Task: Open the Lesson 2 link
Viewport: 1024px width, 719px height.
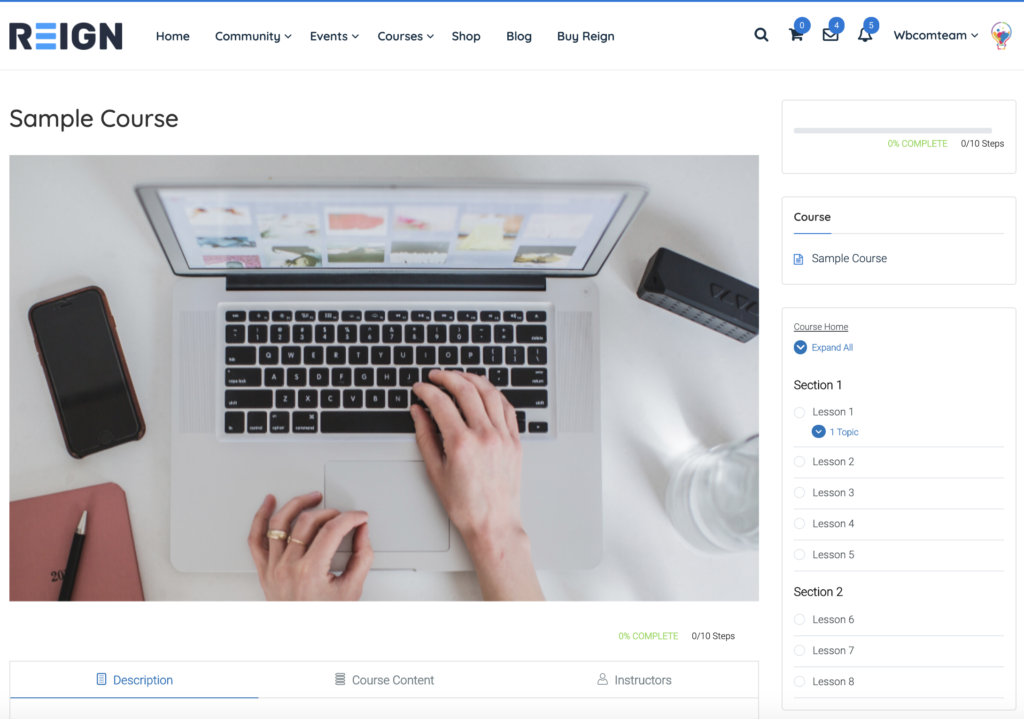Action: (x=833, y=462)
